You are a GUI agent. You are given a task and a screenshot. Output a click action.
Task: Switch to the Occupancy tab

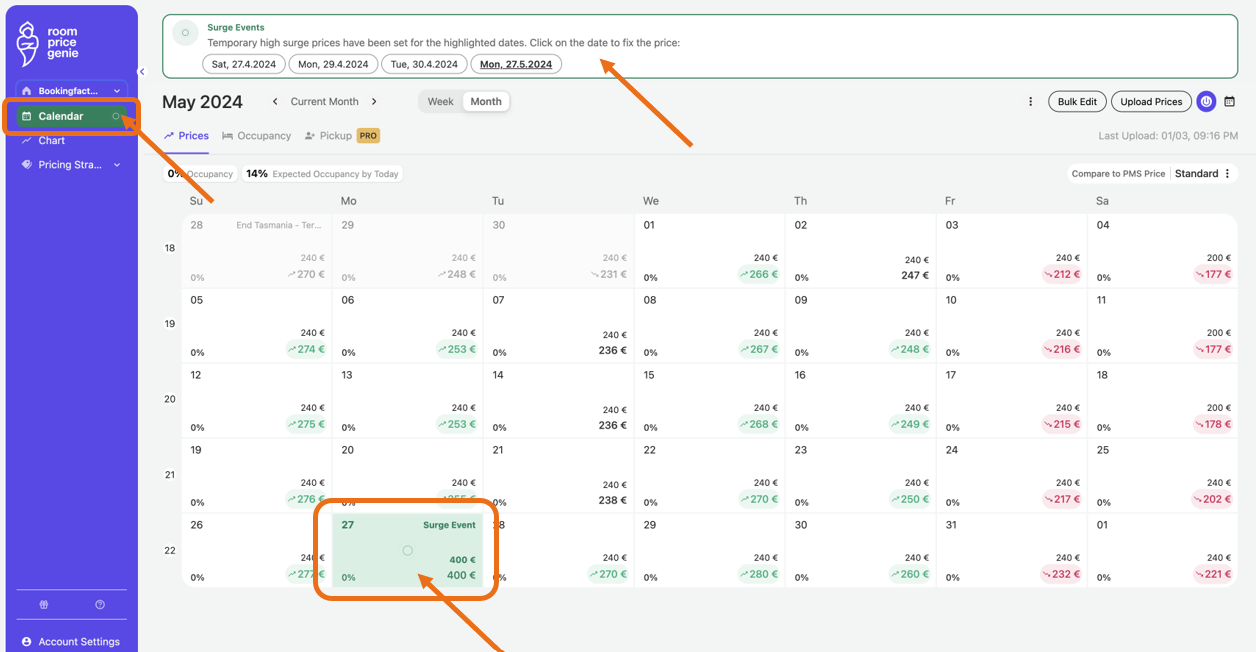click(x=257, y=136)
